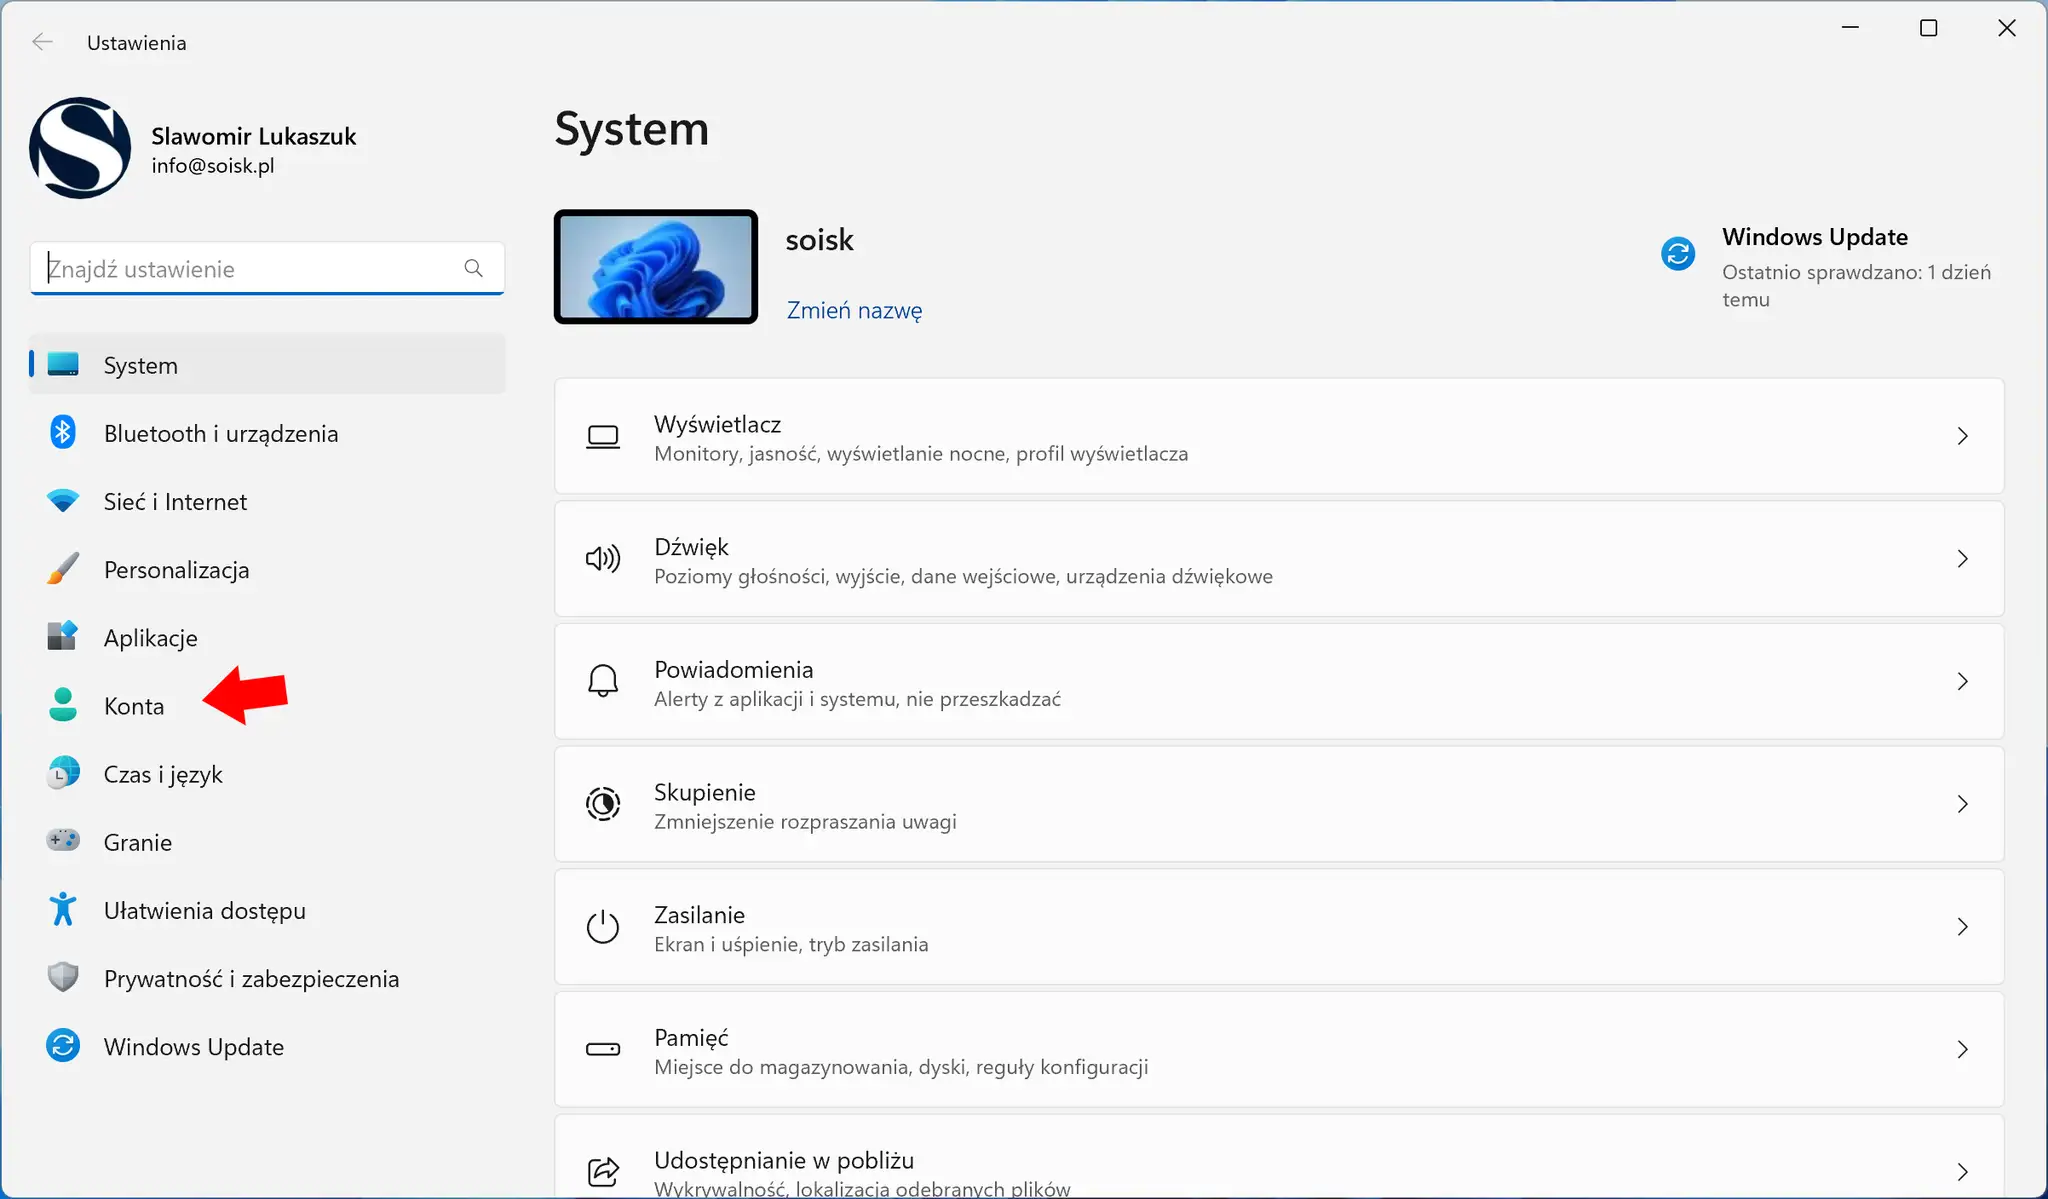Screen dimensions: 2048x1199
Task: Click the Czas i język clock icon
Action: coord(62,773)
